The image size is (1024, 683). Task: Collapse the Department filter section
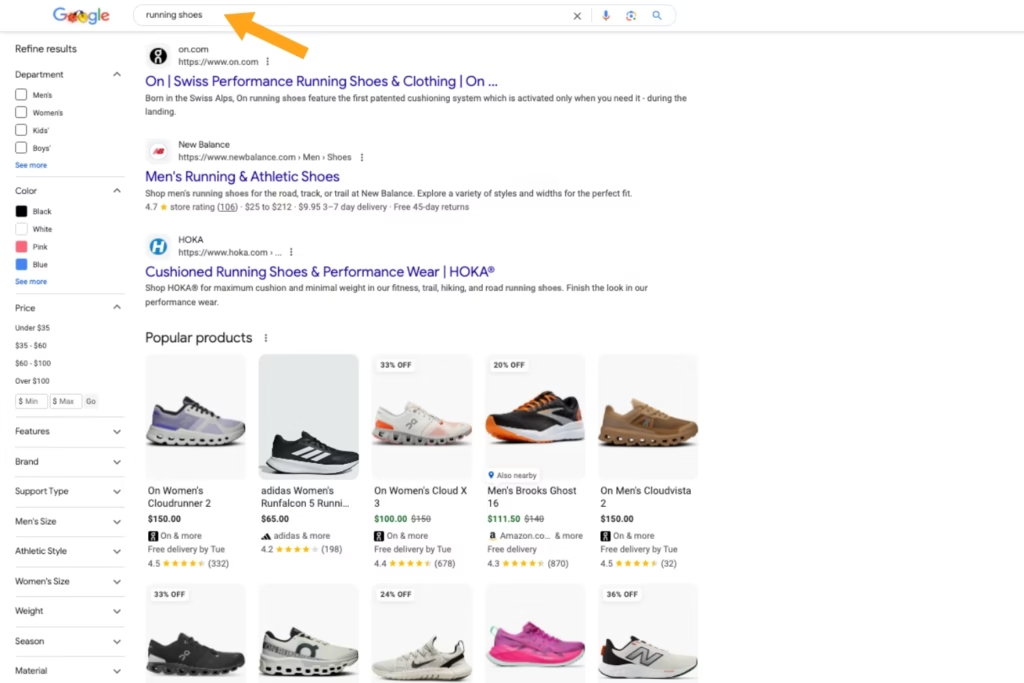coord(117,74)
